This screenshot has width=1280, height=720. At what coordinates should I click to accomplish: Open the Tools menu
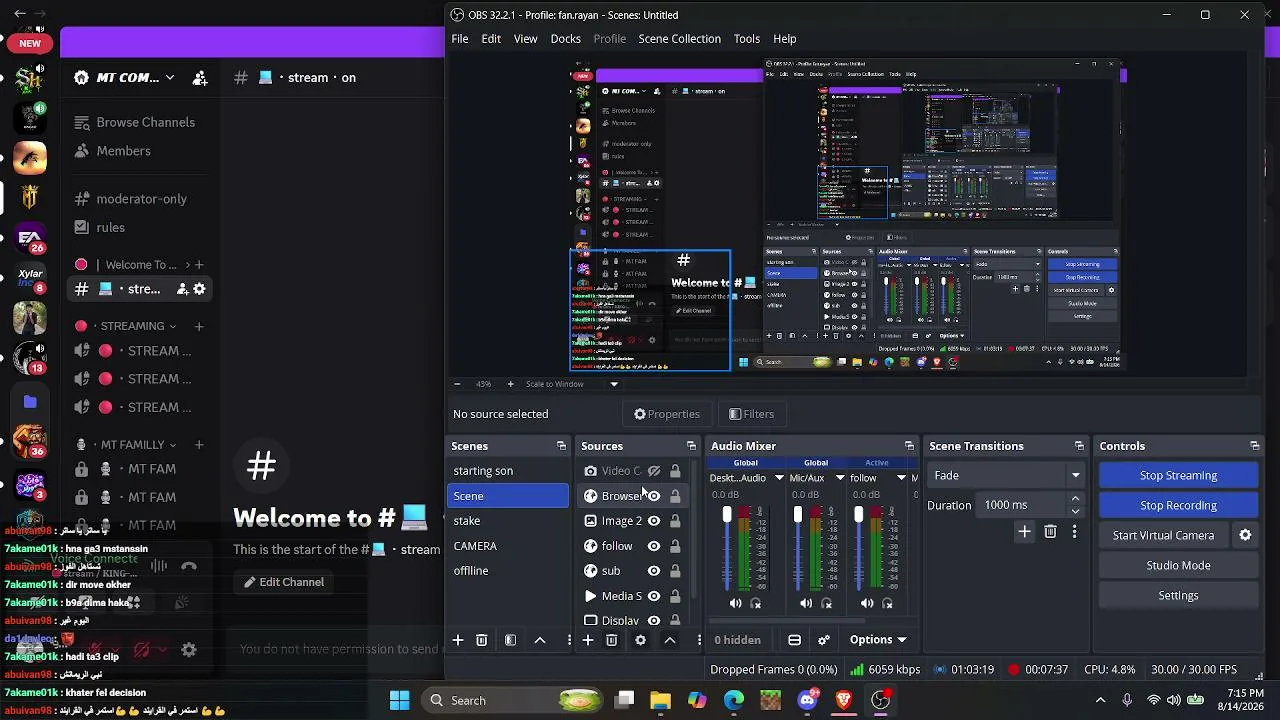[x=747, y=39]
